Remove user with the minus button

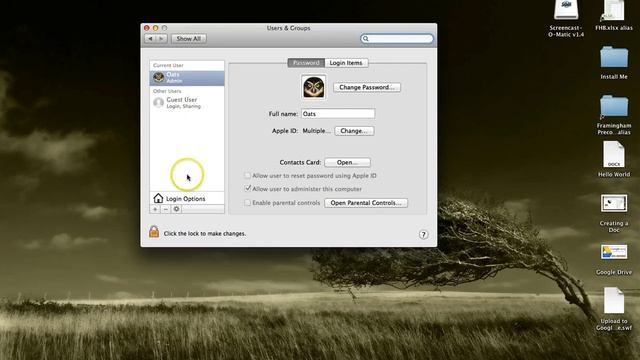166,209
